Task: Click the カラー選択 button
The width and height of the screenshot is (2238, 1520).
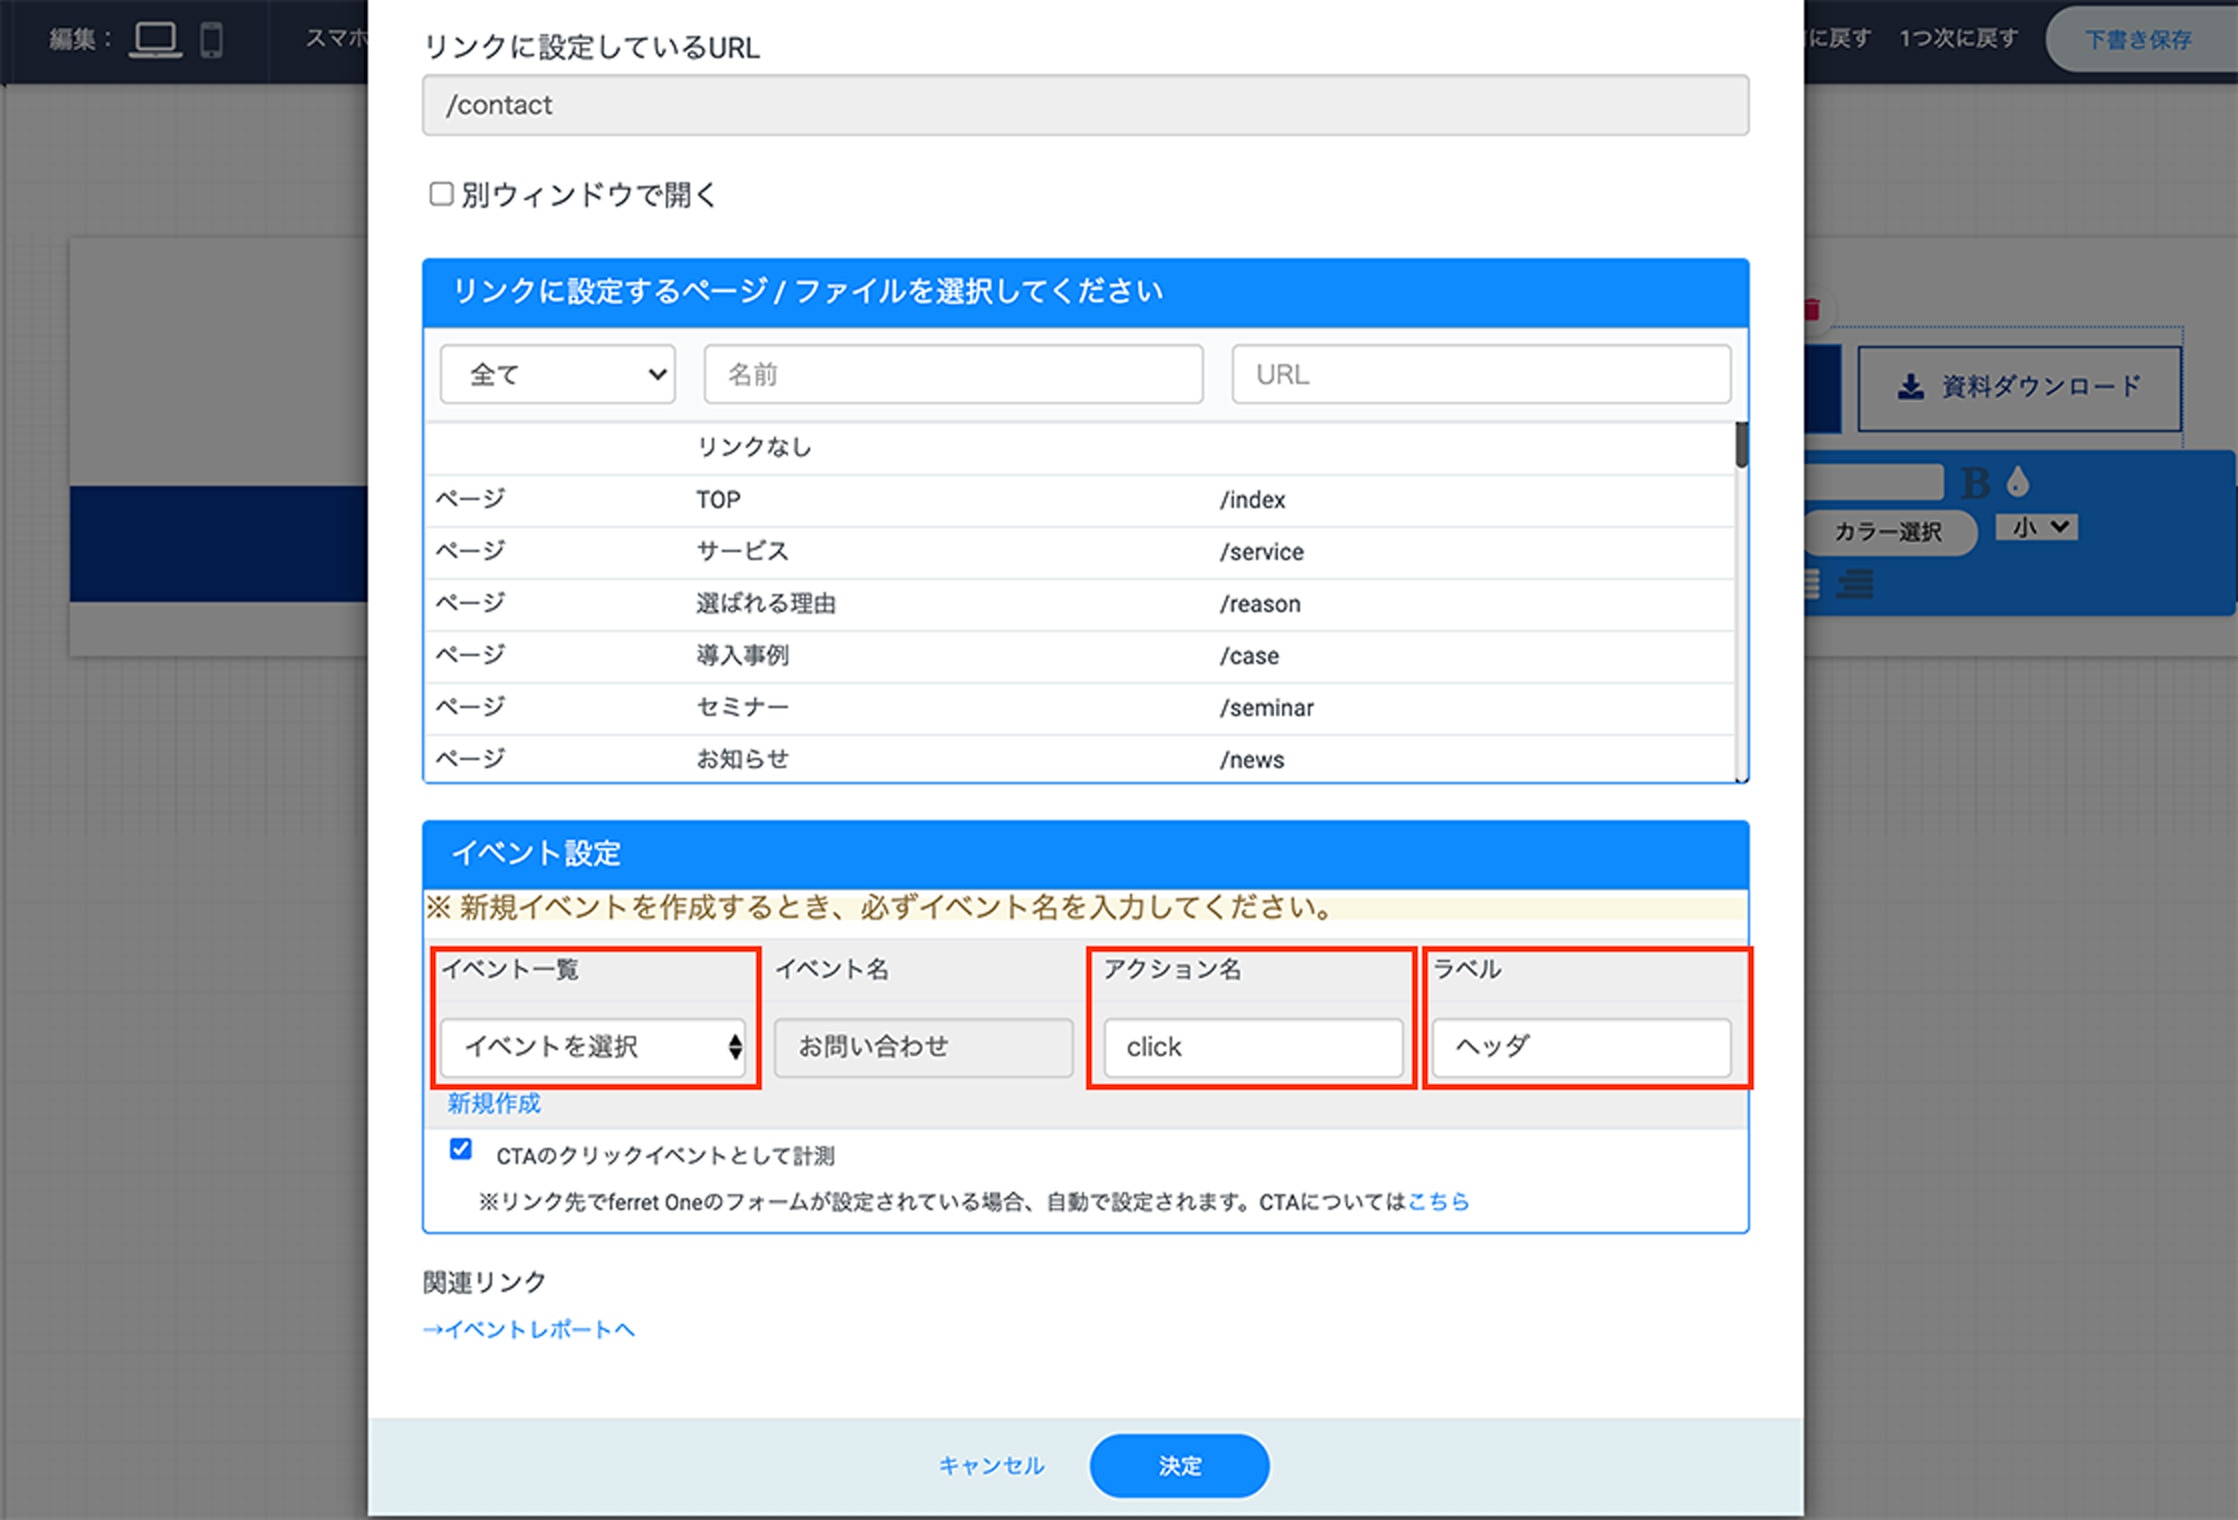Action: pos(1888,531)
